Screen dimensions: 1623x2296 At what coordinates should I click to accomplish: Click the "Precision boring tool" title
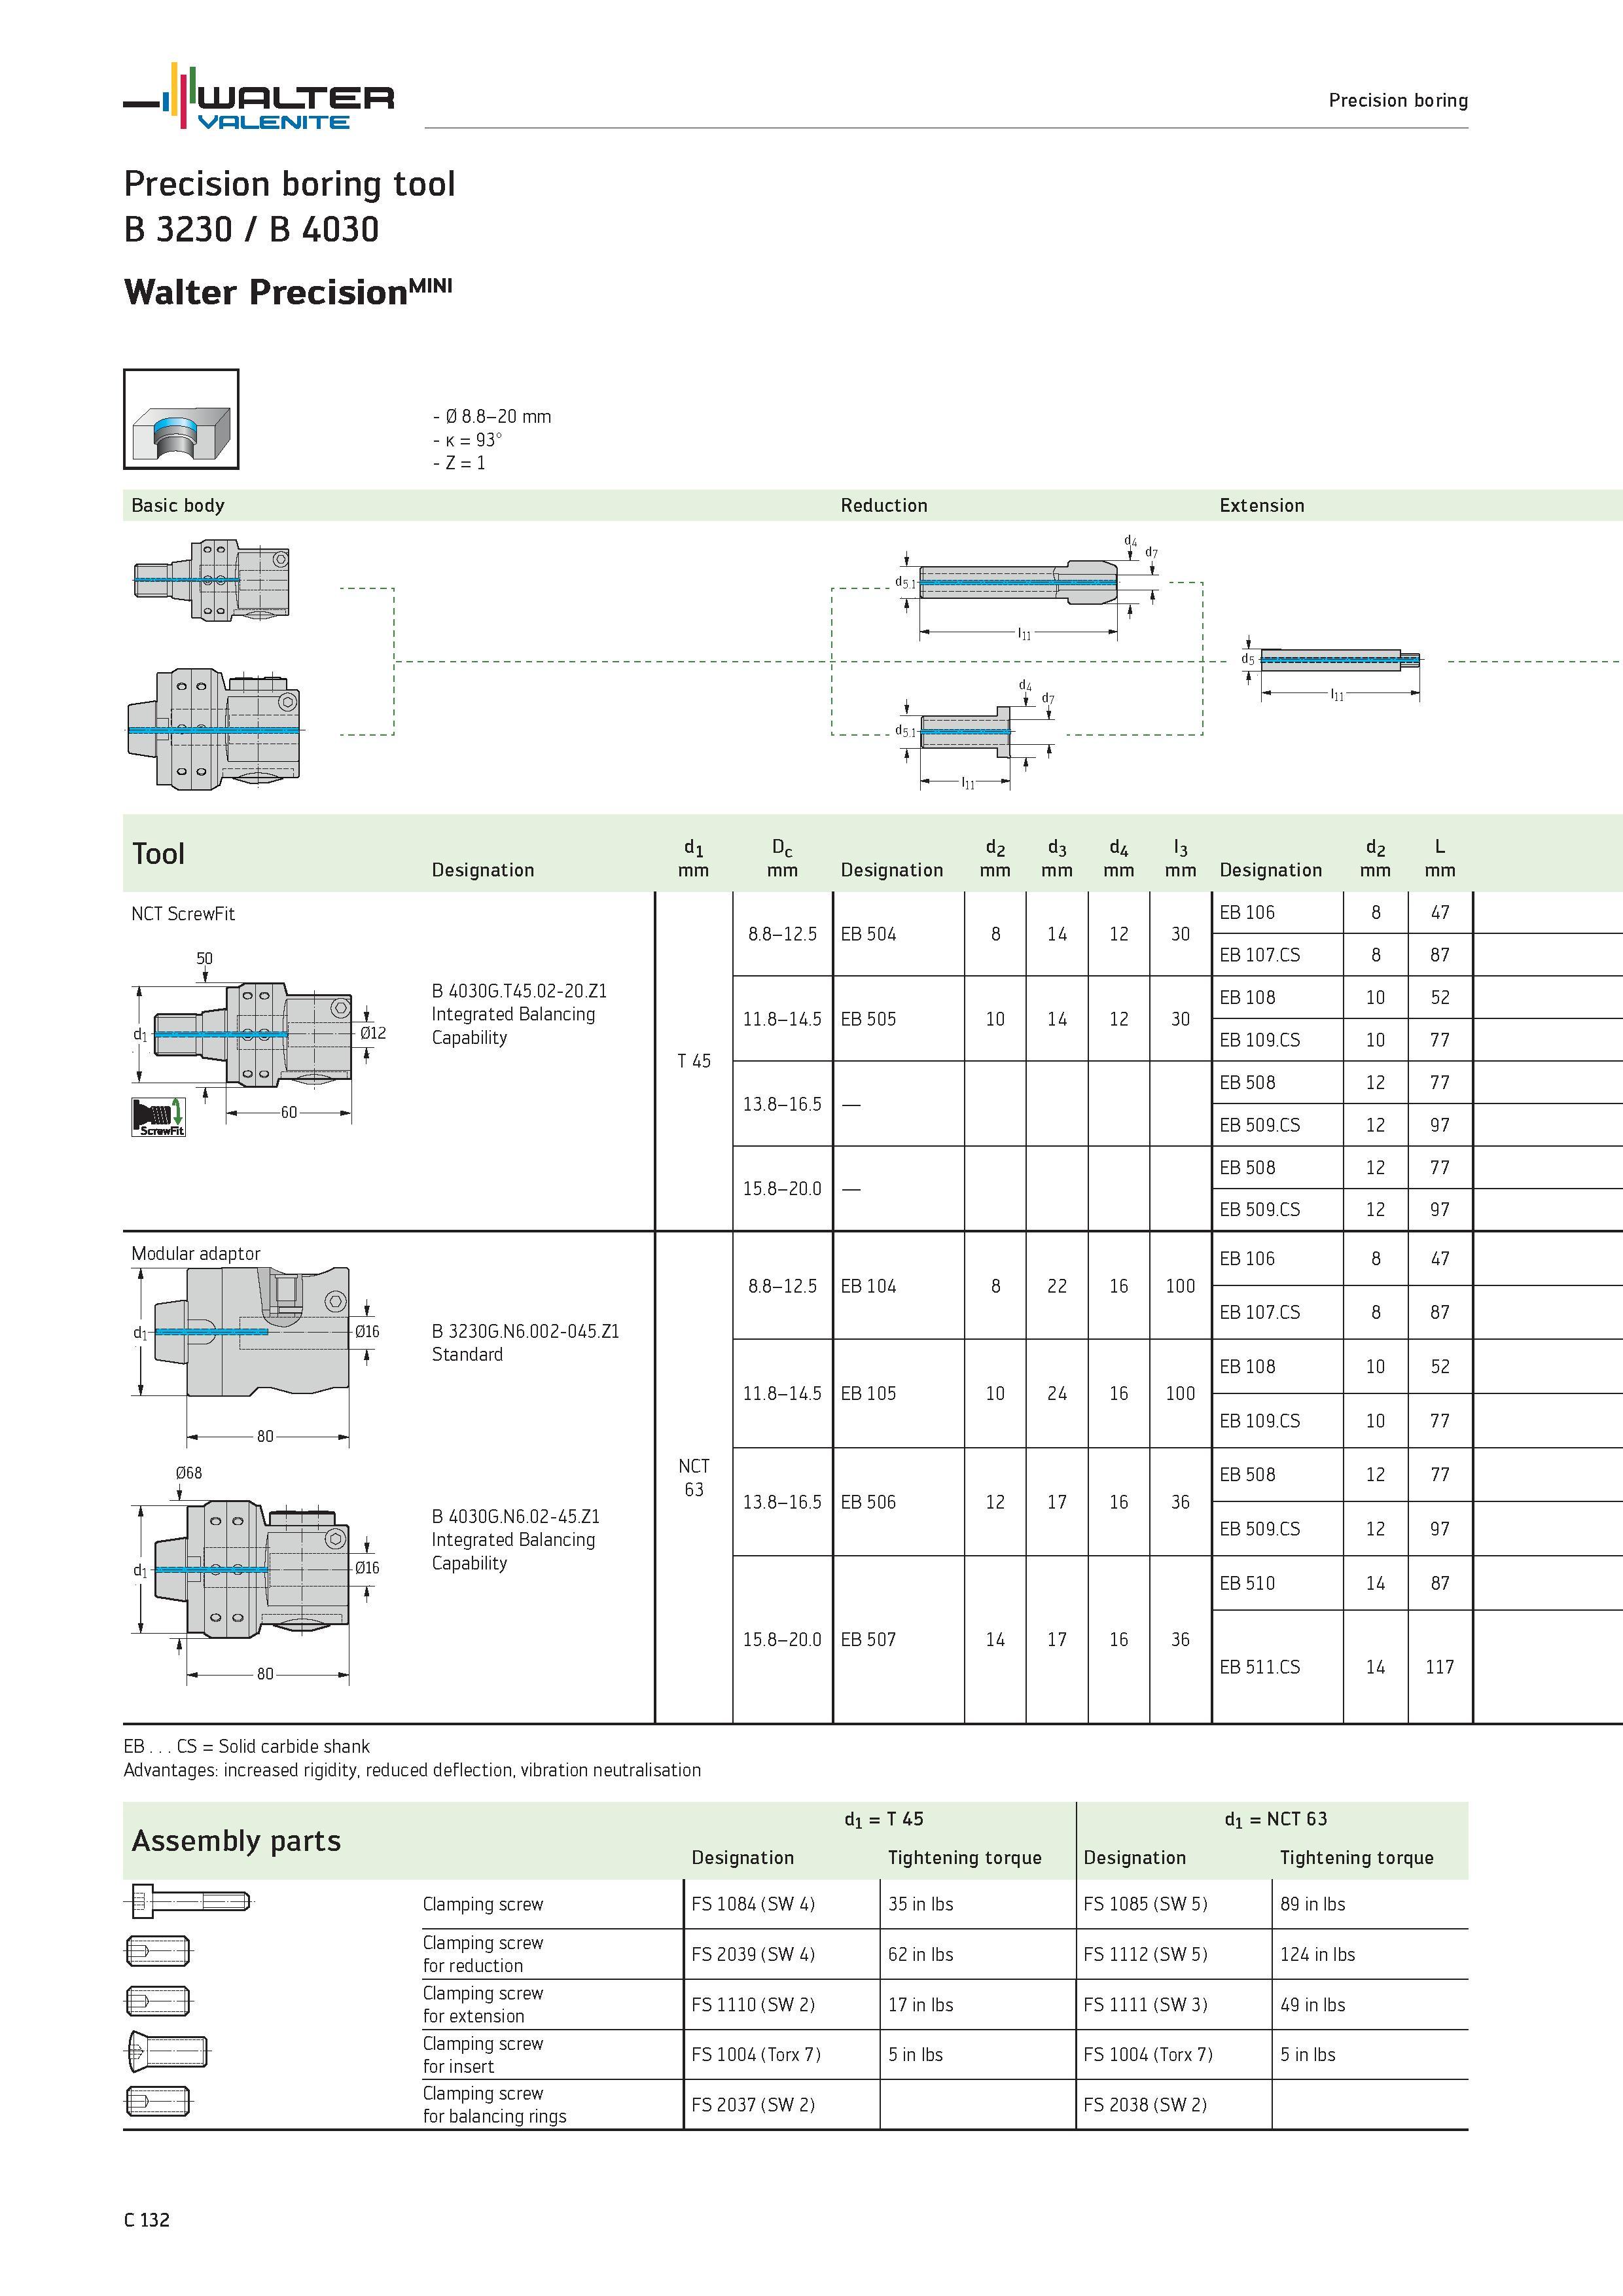coord(290,184)
